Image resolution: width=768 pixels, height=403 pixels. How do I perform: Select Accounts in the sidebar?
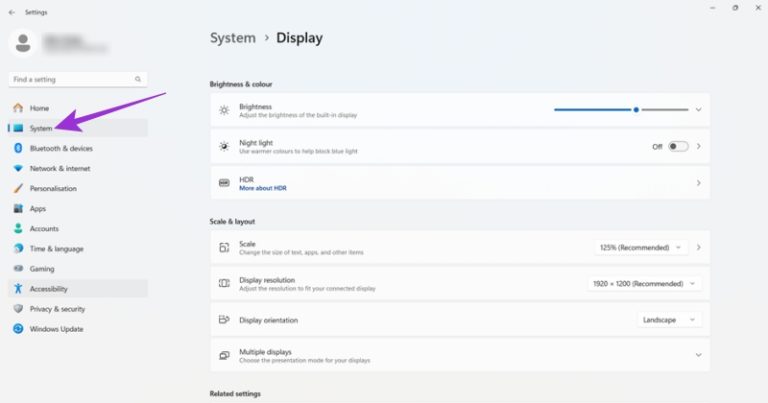coord(44,229)
